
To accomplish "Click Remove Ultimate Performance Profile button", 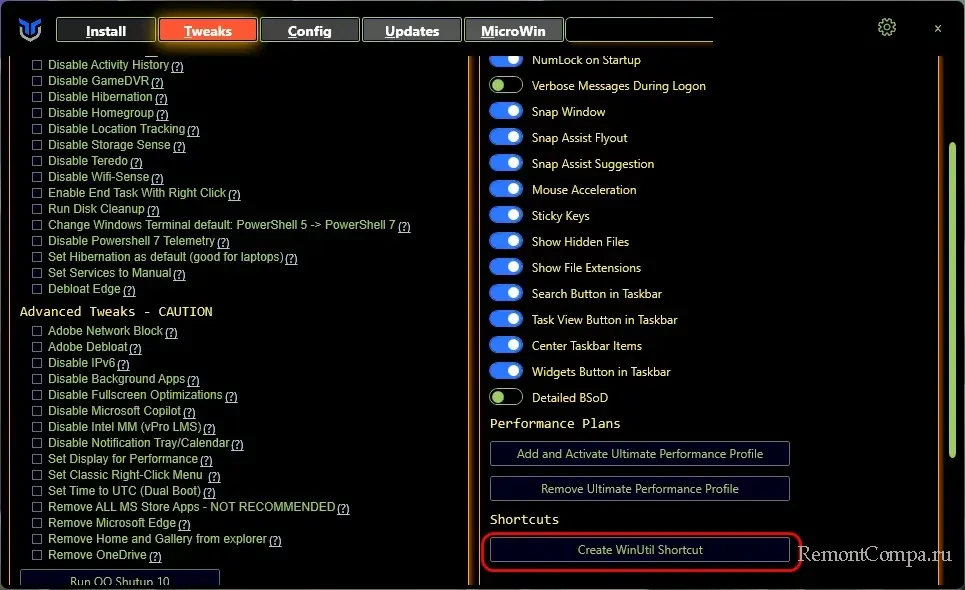I will [639, 488].
